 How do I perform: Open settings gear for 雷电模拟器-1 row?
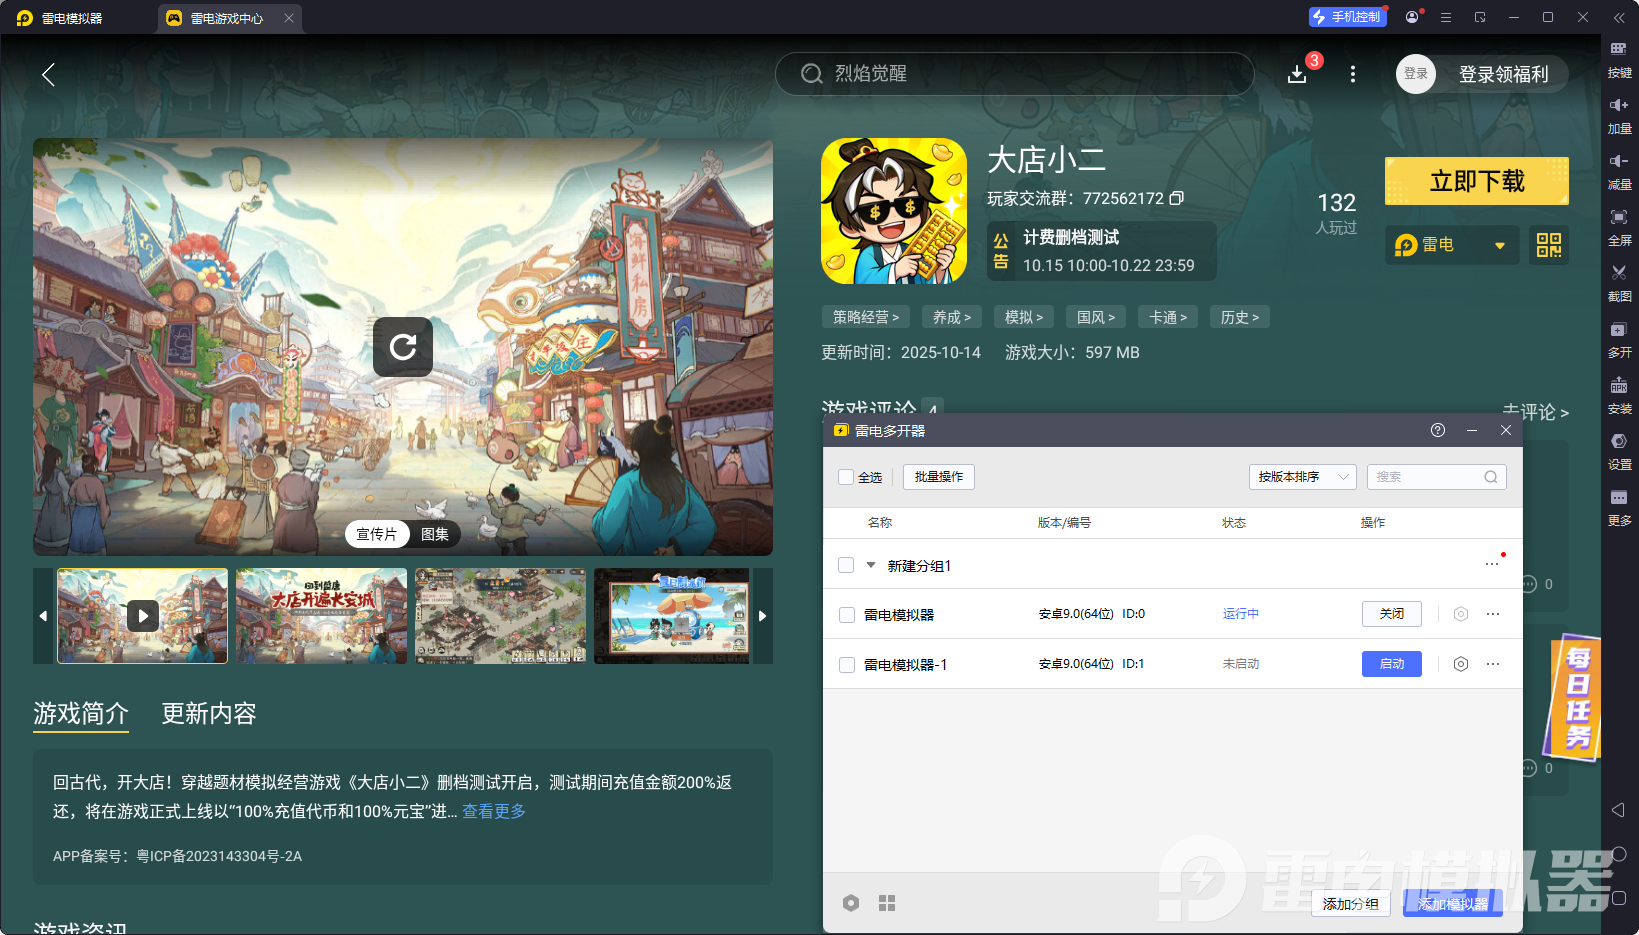[1461, 664]
